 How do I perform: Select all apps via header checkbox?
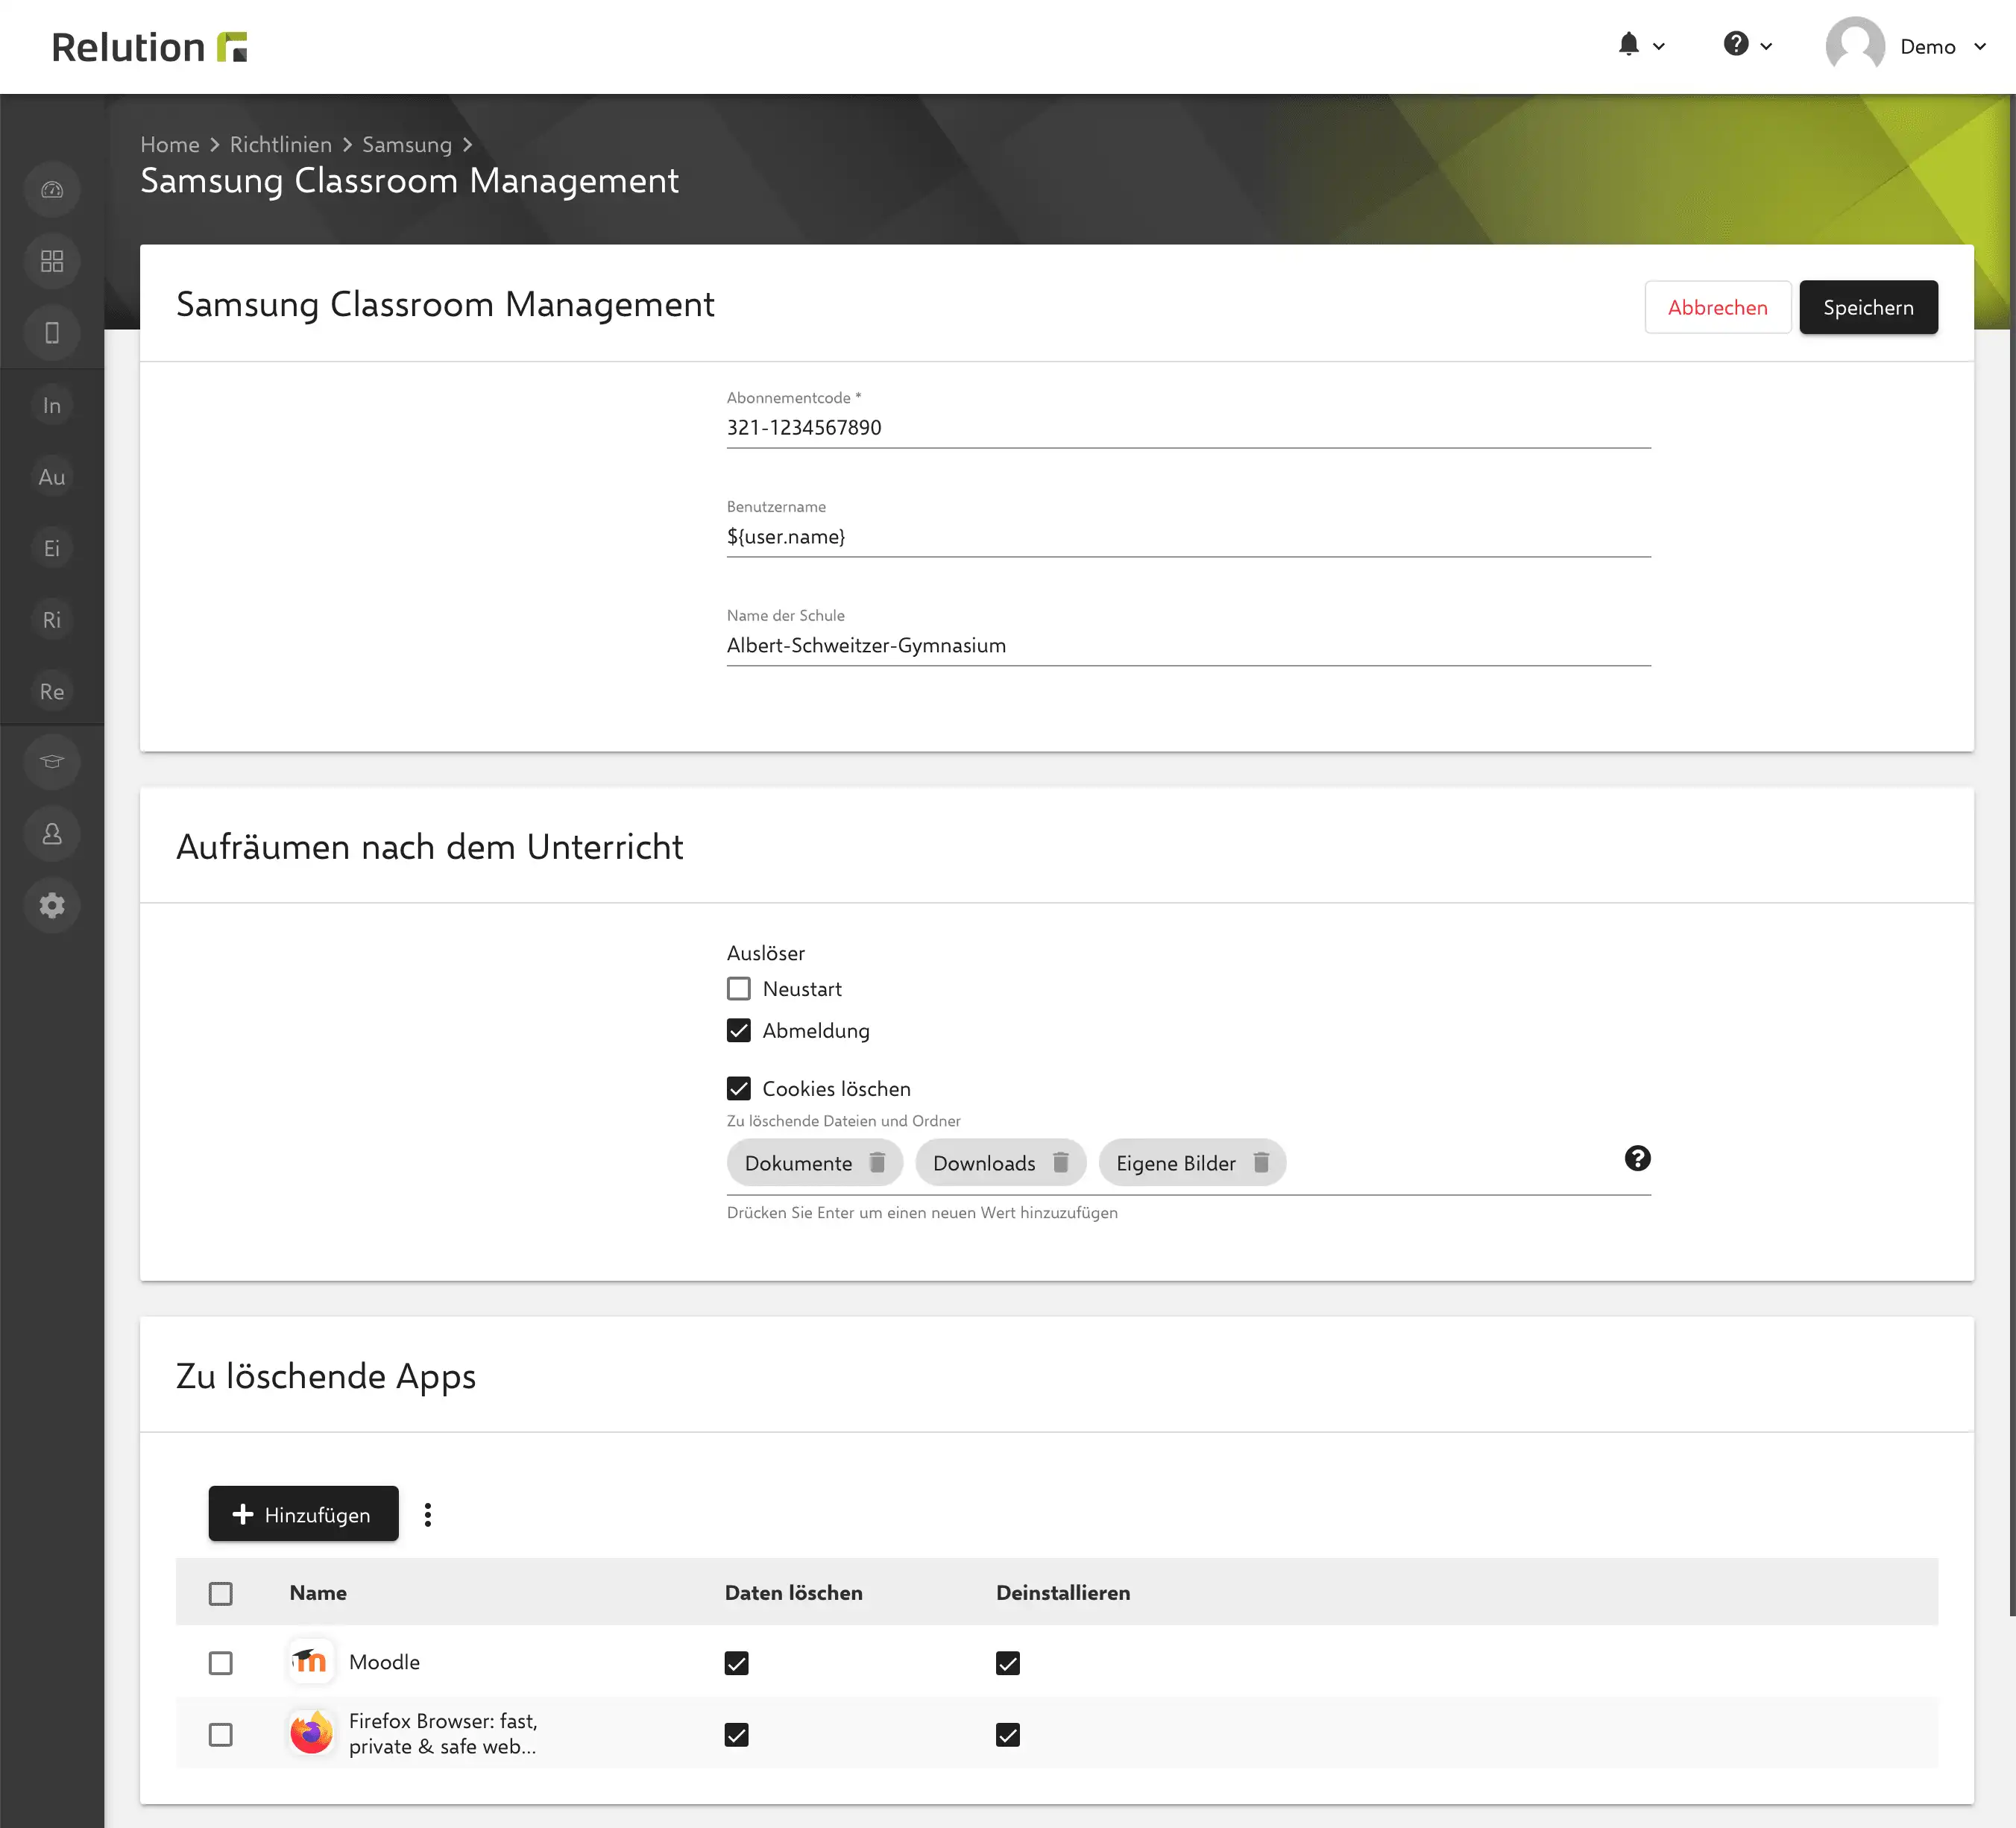point(221,1594)
